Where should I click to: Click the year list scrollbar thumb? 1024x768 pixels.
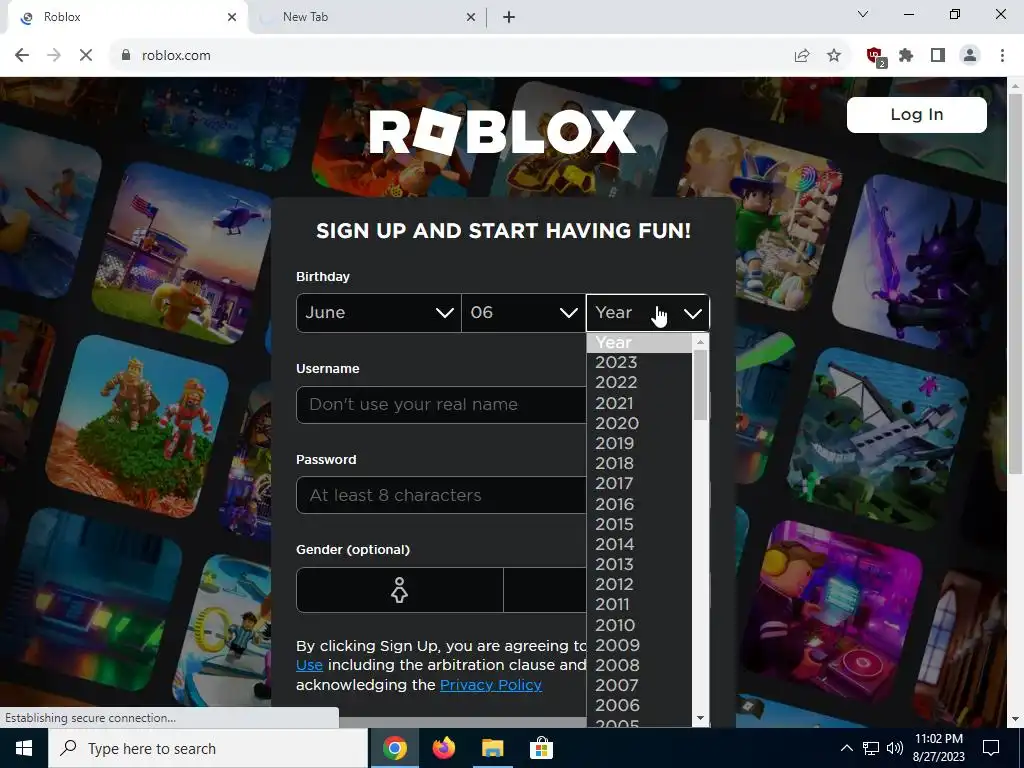(x=700, y=385)
